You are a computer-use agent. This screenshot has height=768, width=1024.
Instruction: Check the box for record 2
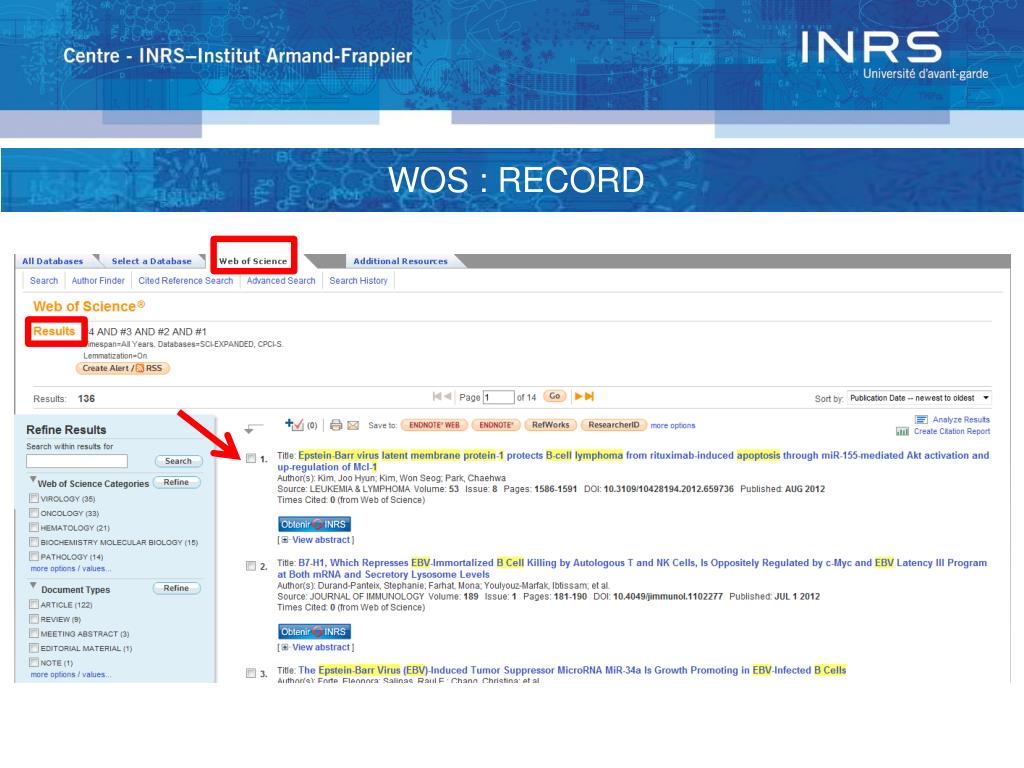[x=251, y=566]
